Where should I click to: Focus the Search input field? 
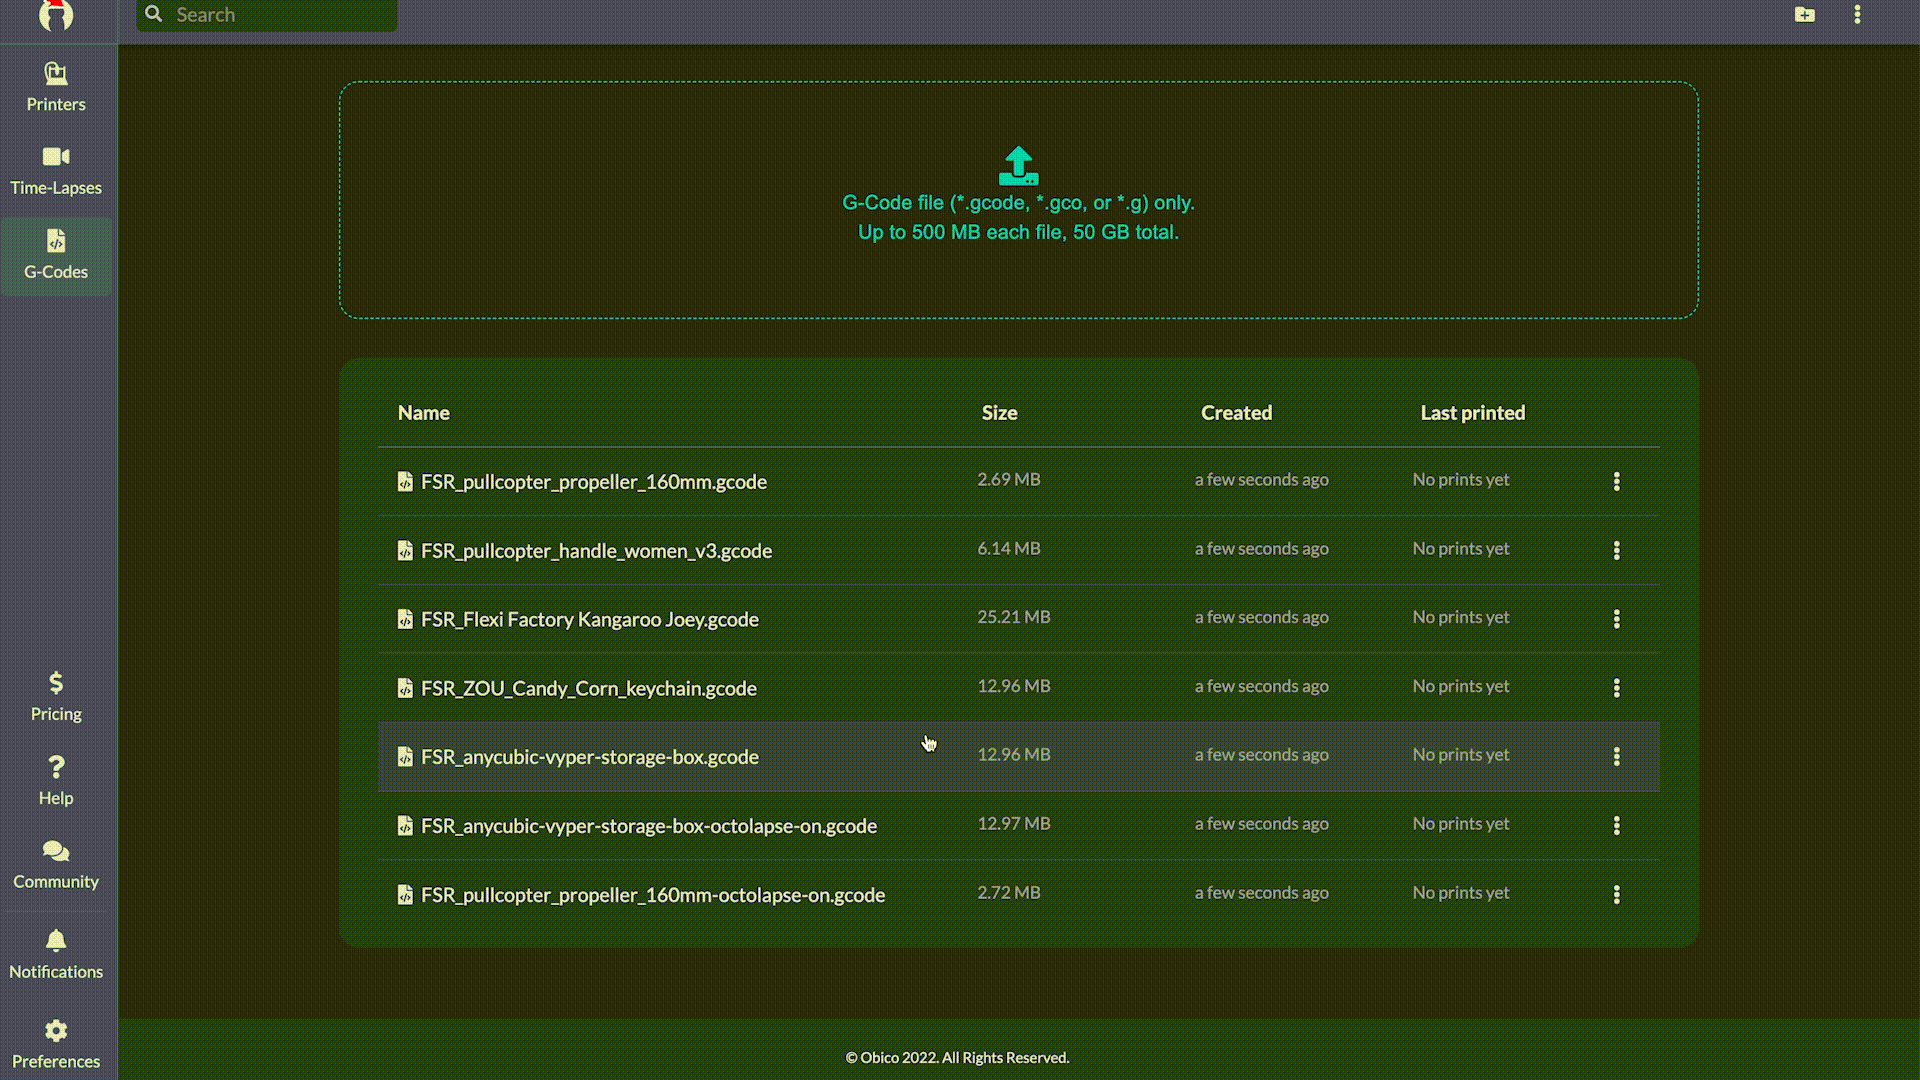(x=267, y=15)
